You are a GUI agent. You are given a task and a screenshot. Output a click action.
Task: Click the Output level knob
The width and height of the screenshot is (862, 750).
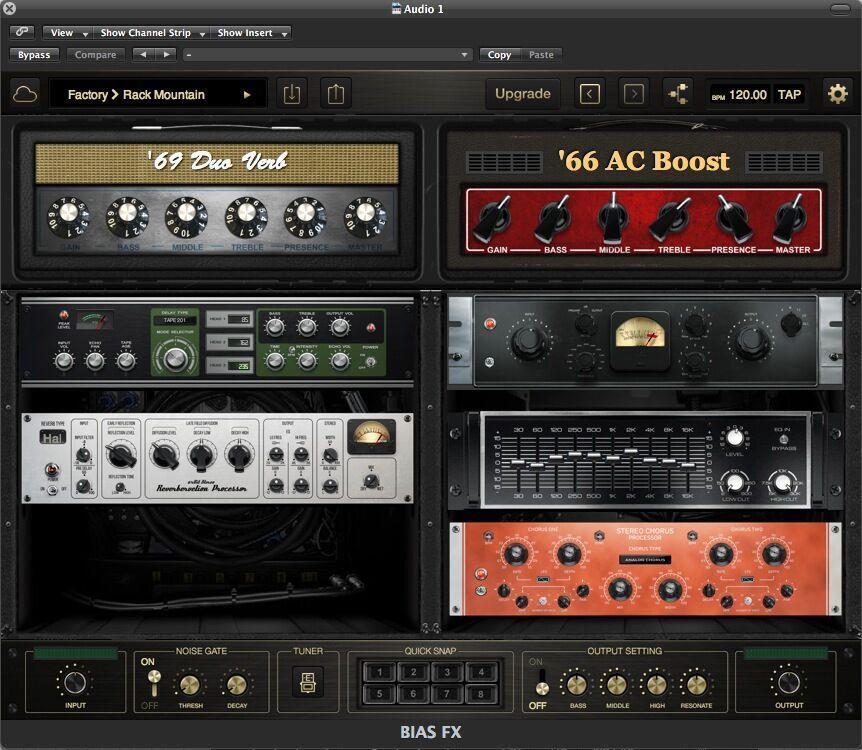pos(789,682)
